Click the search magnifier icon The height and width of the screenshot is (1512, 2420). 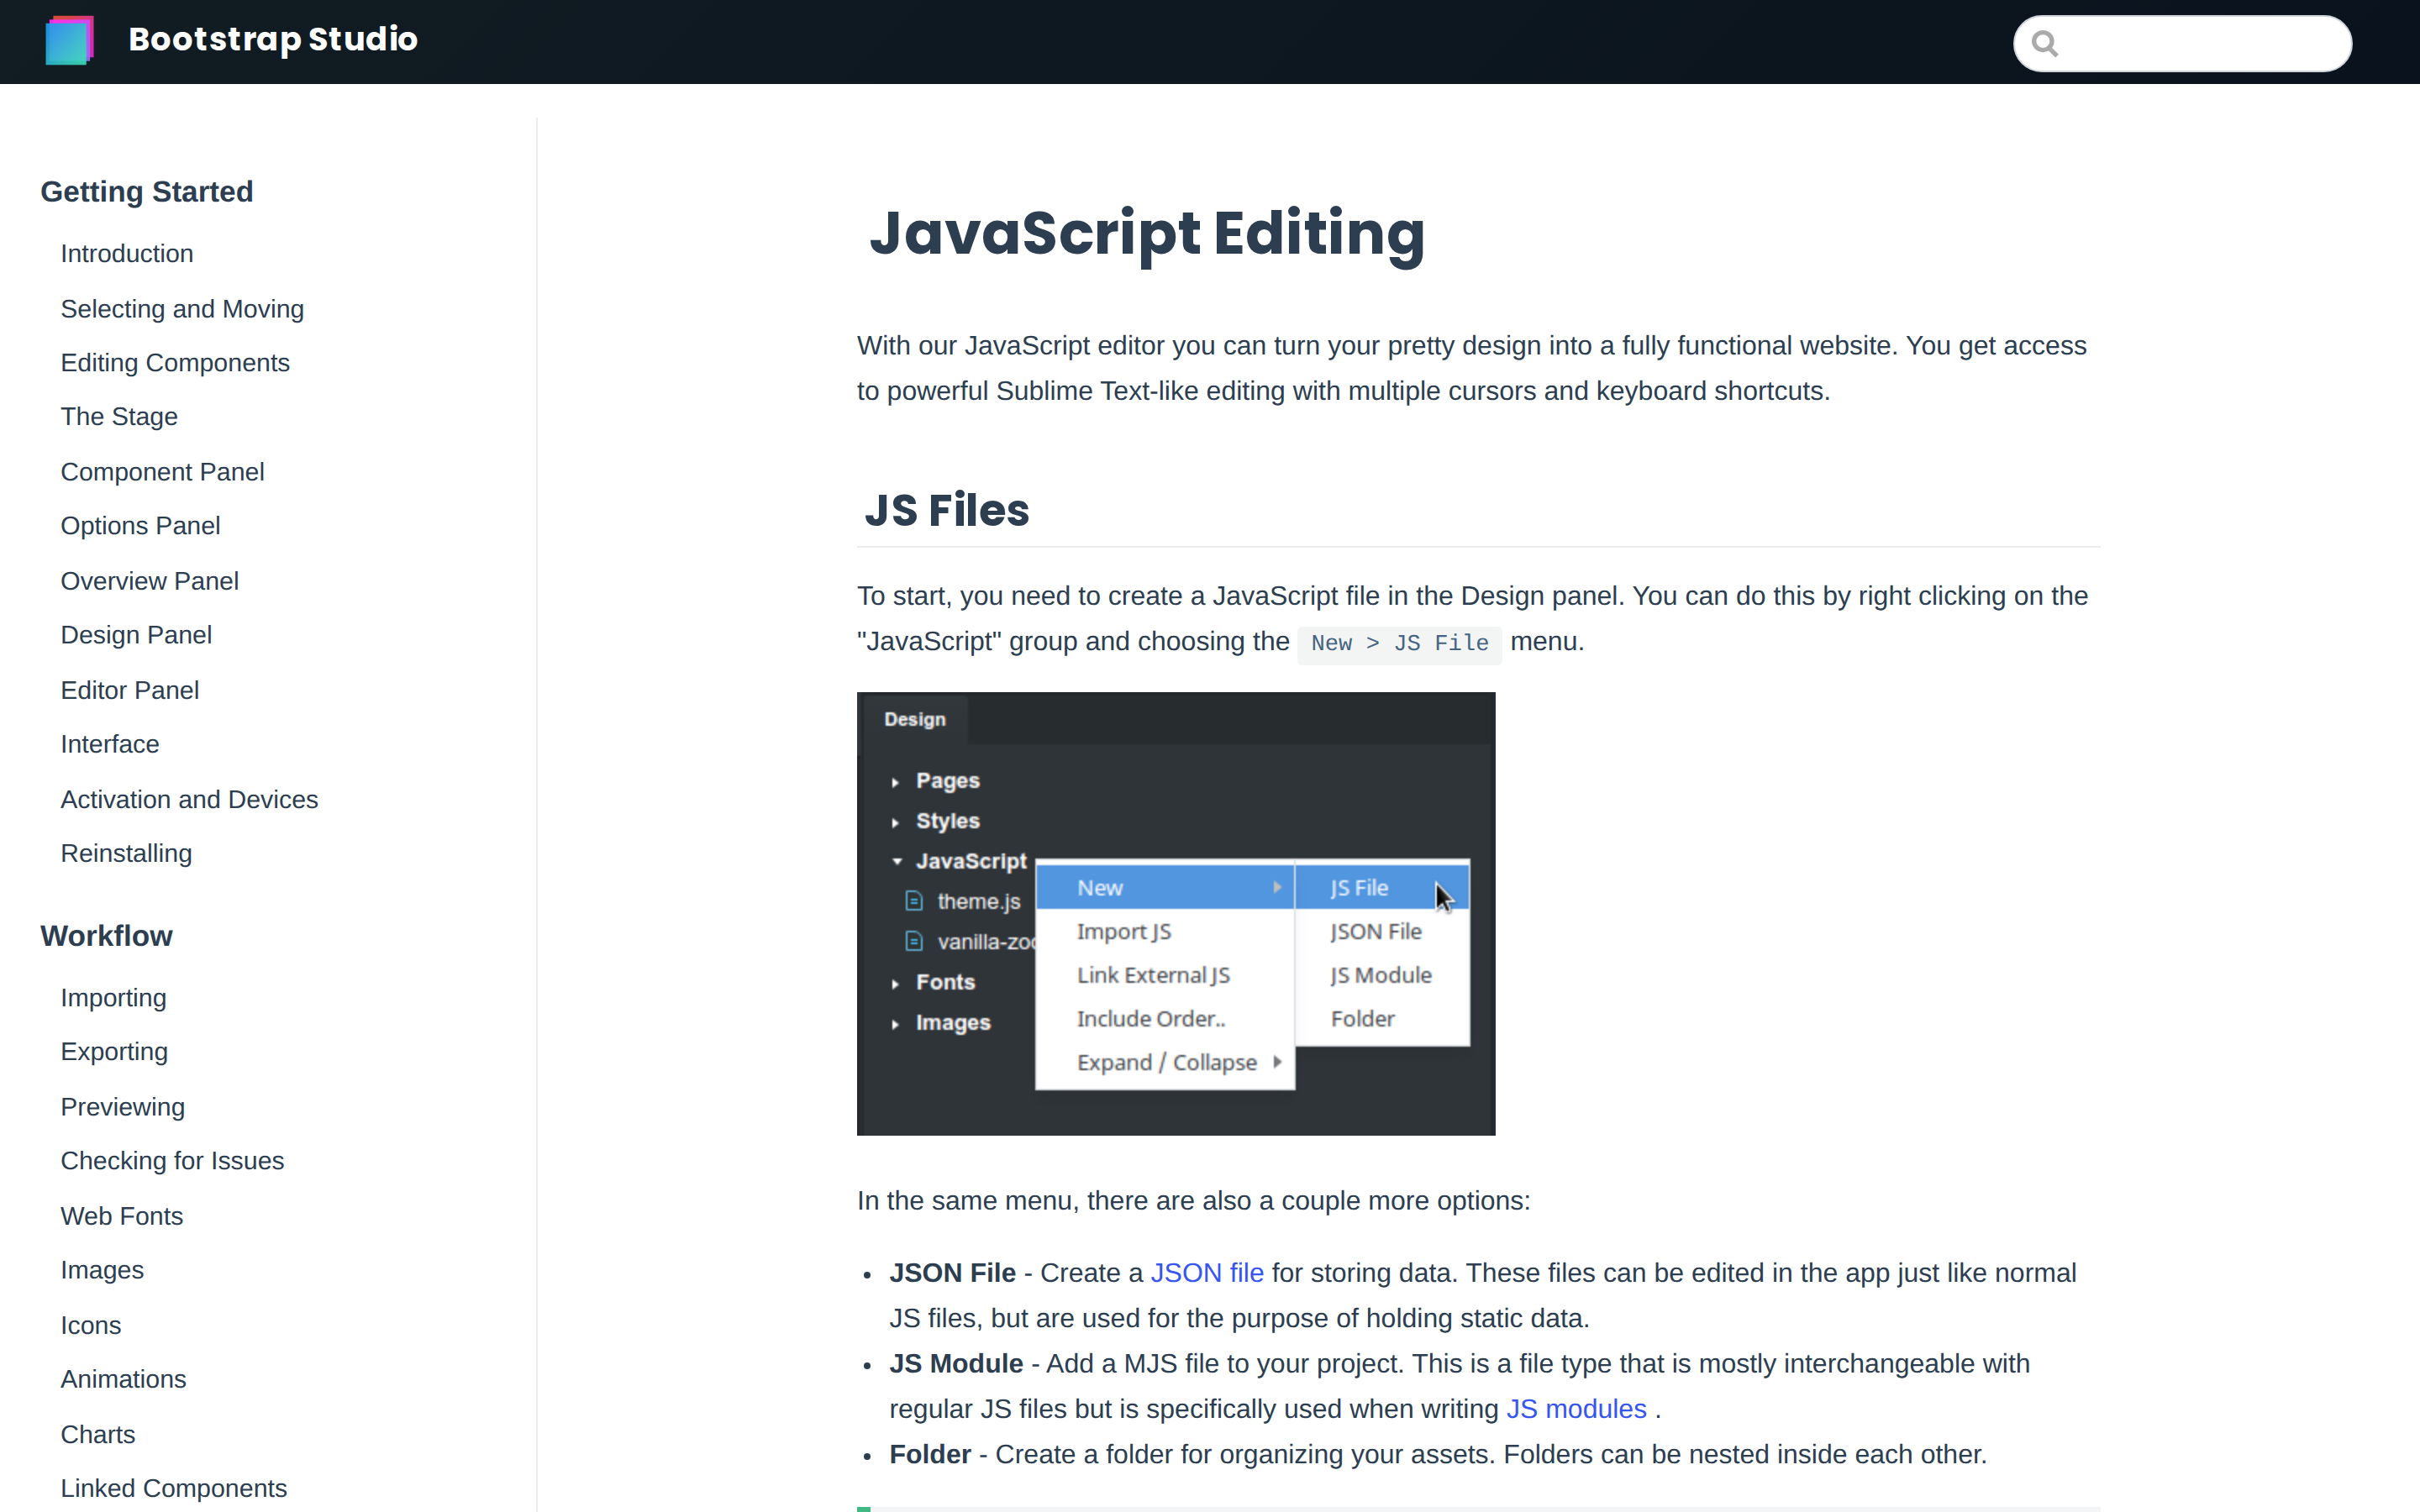[2045, 43]
